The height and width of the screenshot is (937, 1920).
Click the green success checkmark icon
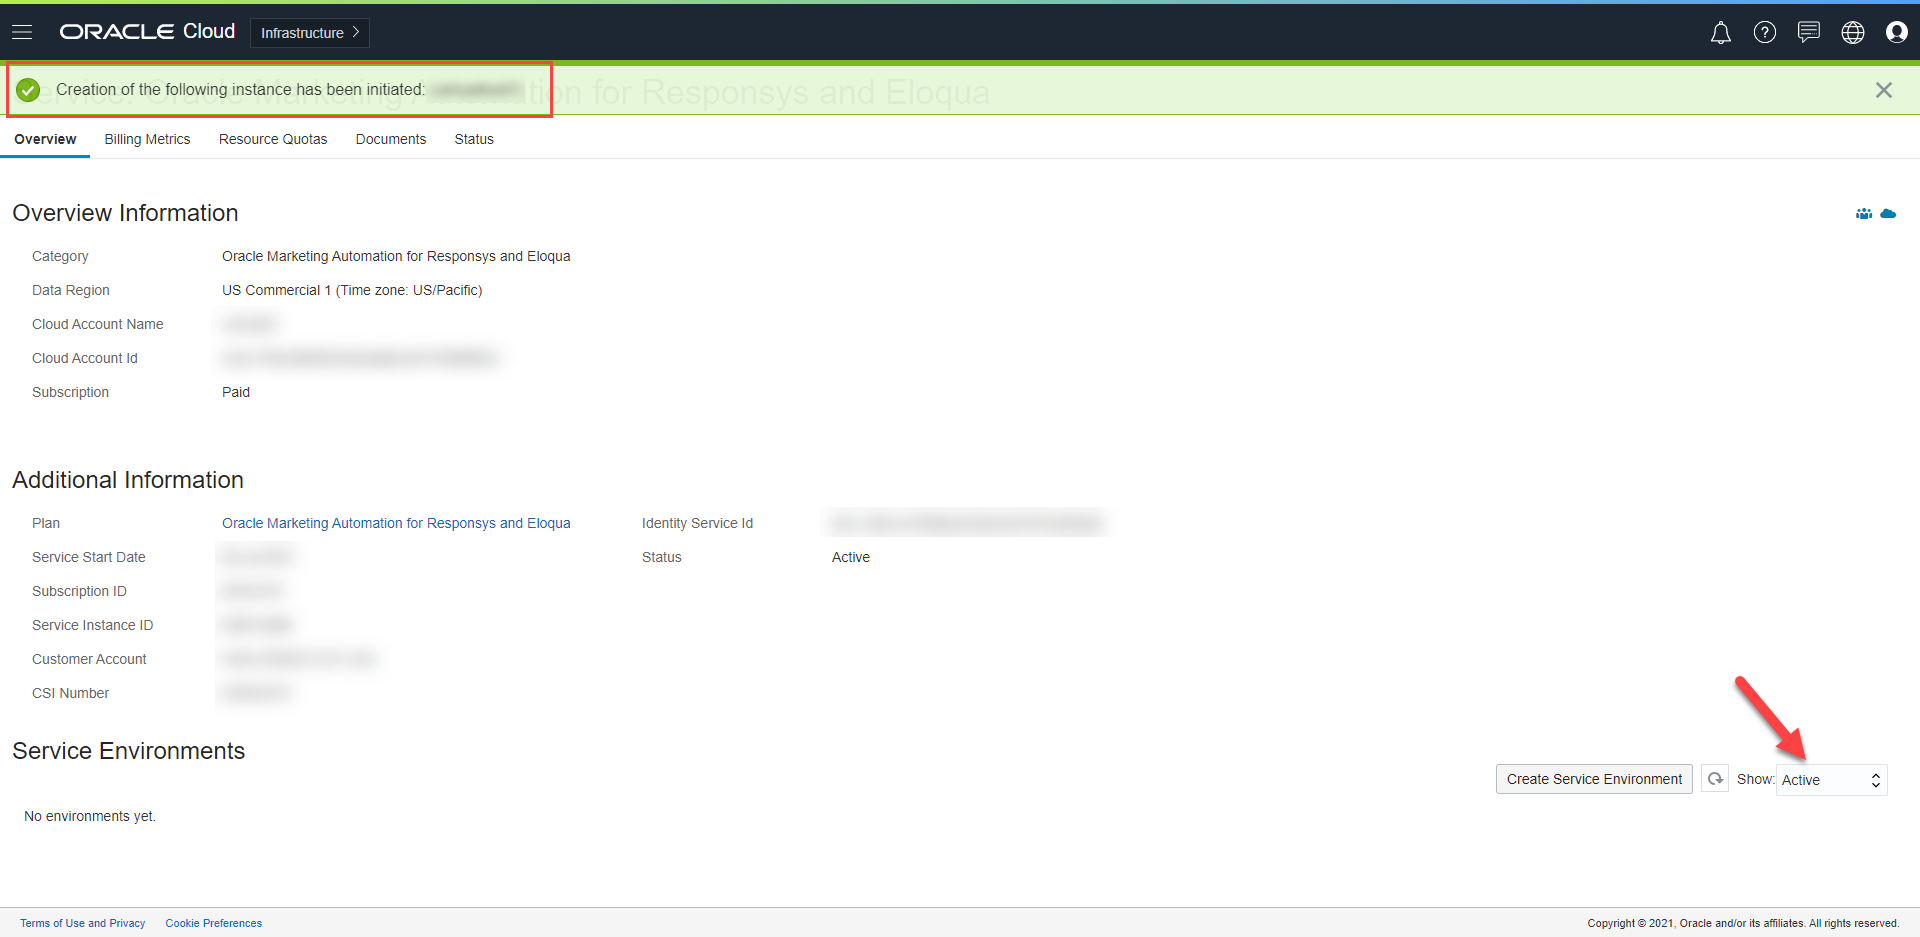tap(28, 90)
